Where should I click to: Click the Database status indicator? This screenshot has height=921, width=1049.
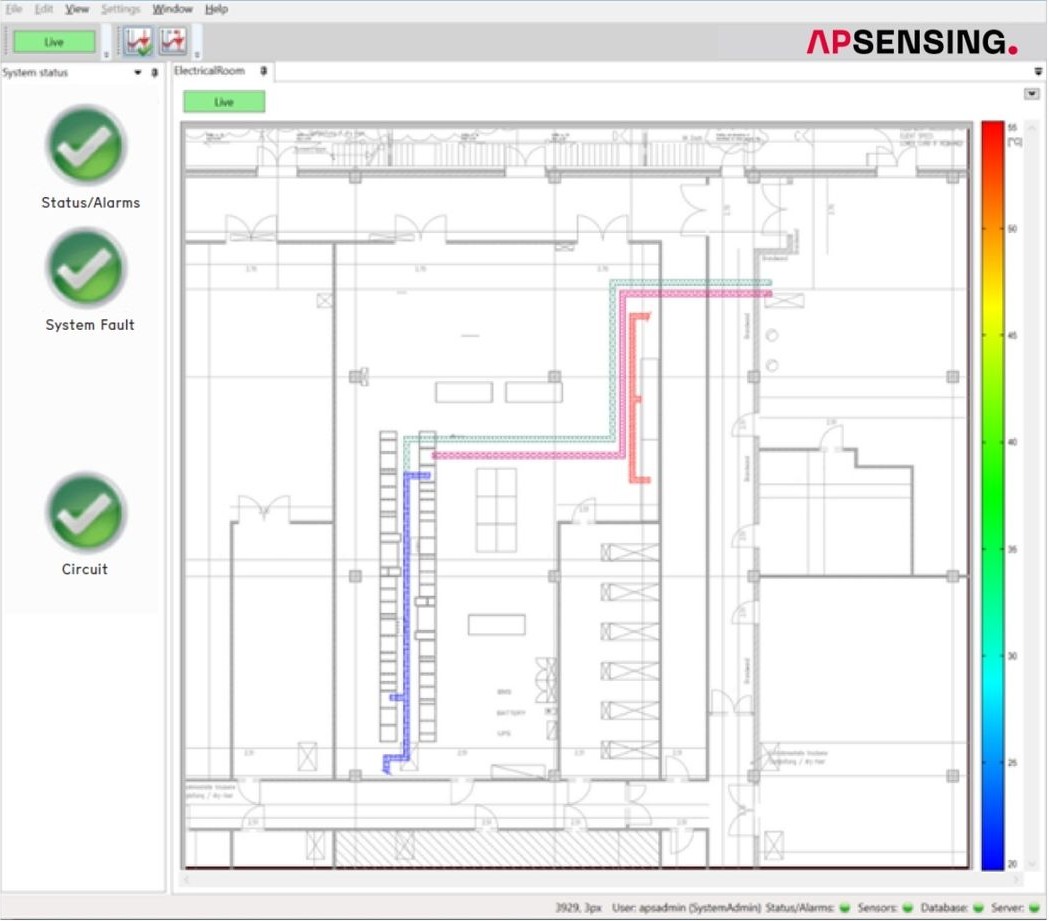(978, 907)
